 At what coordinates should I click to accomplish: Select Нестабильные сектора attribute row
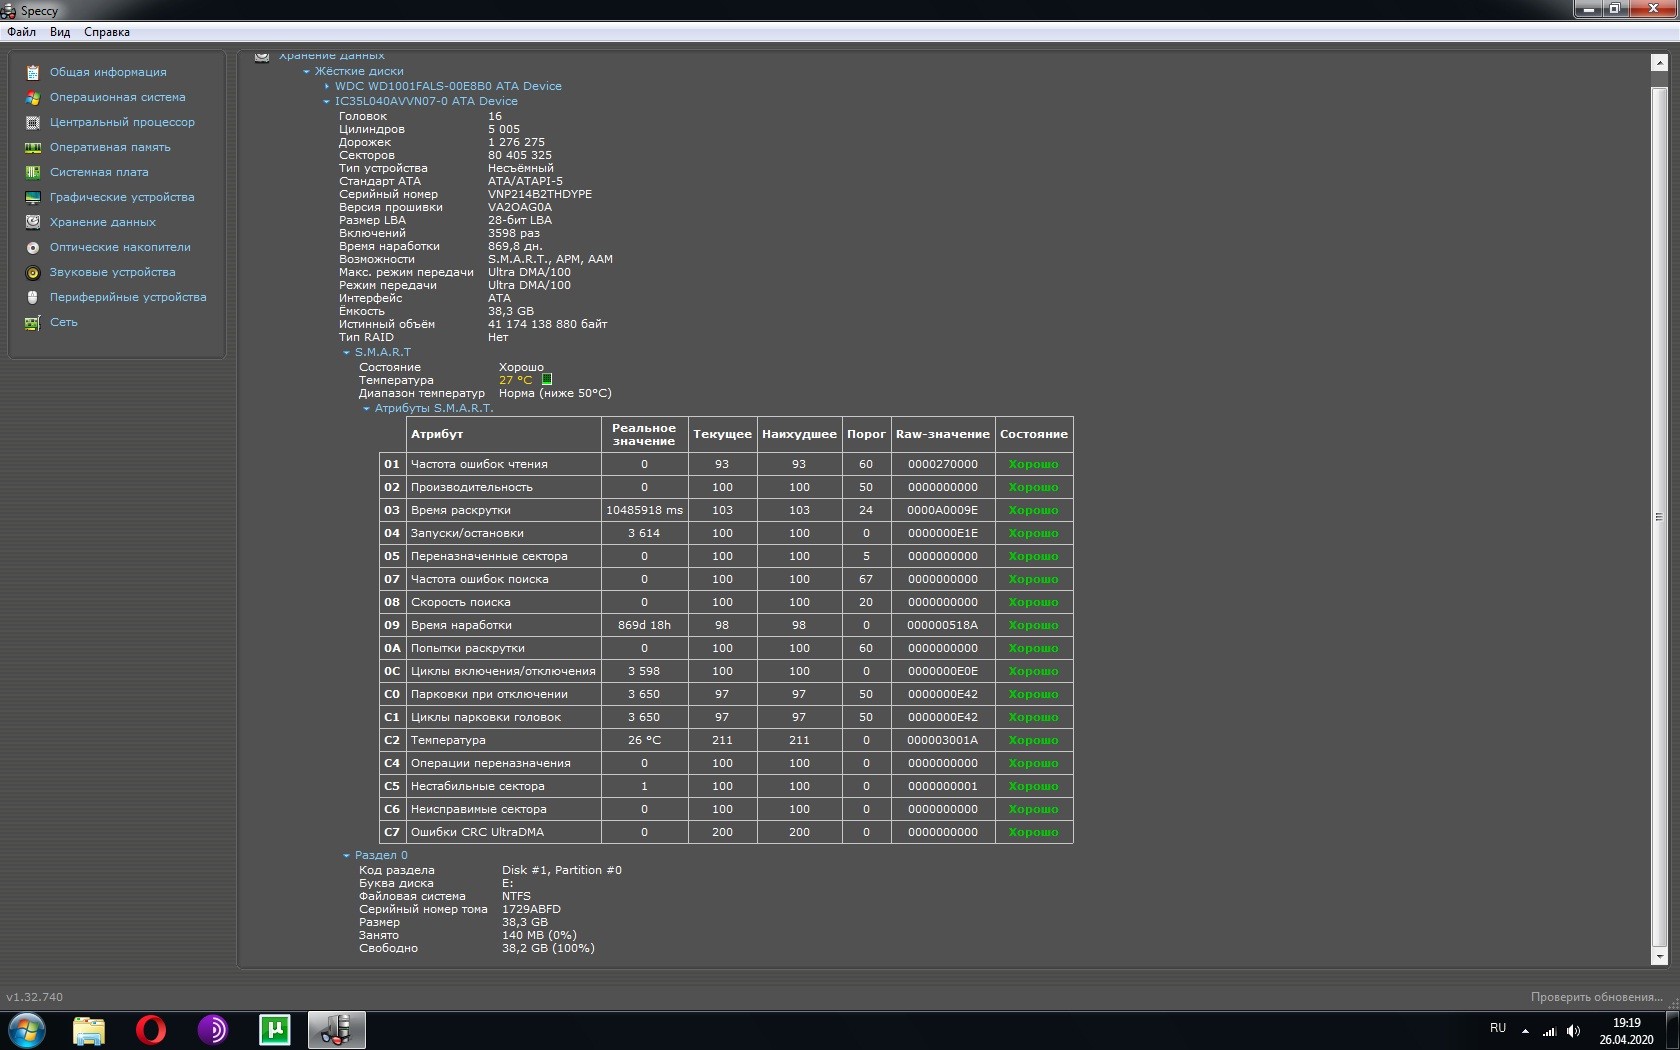727,786
